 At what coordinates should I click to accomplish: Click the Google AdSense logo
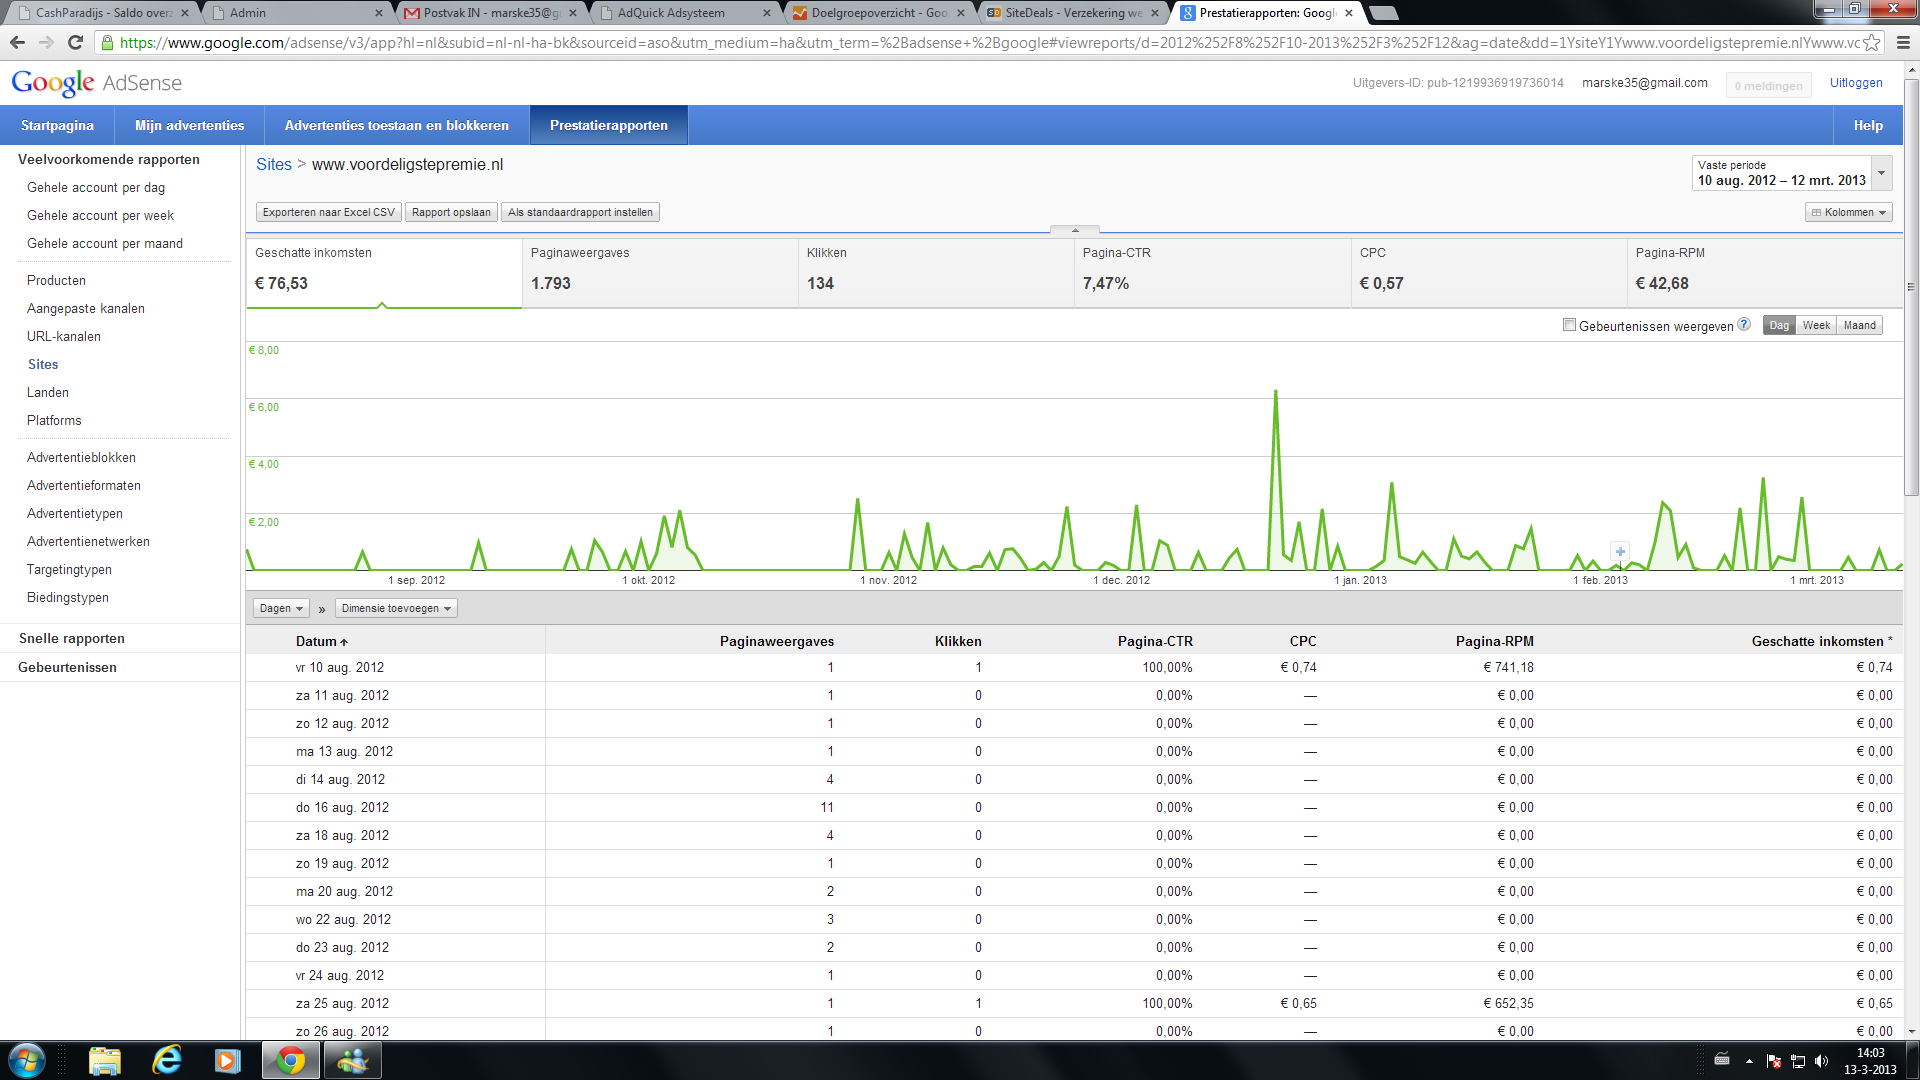tap(97, 83)
